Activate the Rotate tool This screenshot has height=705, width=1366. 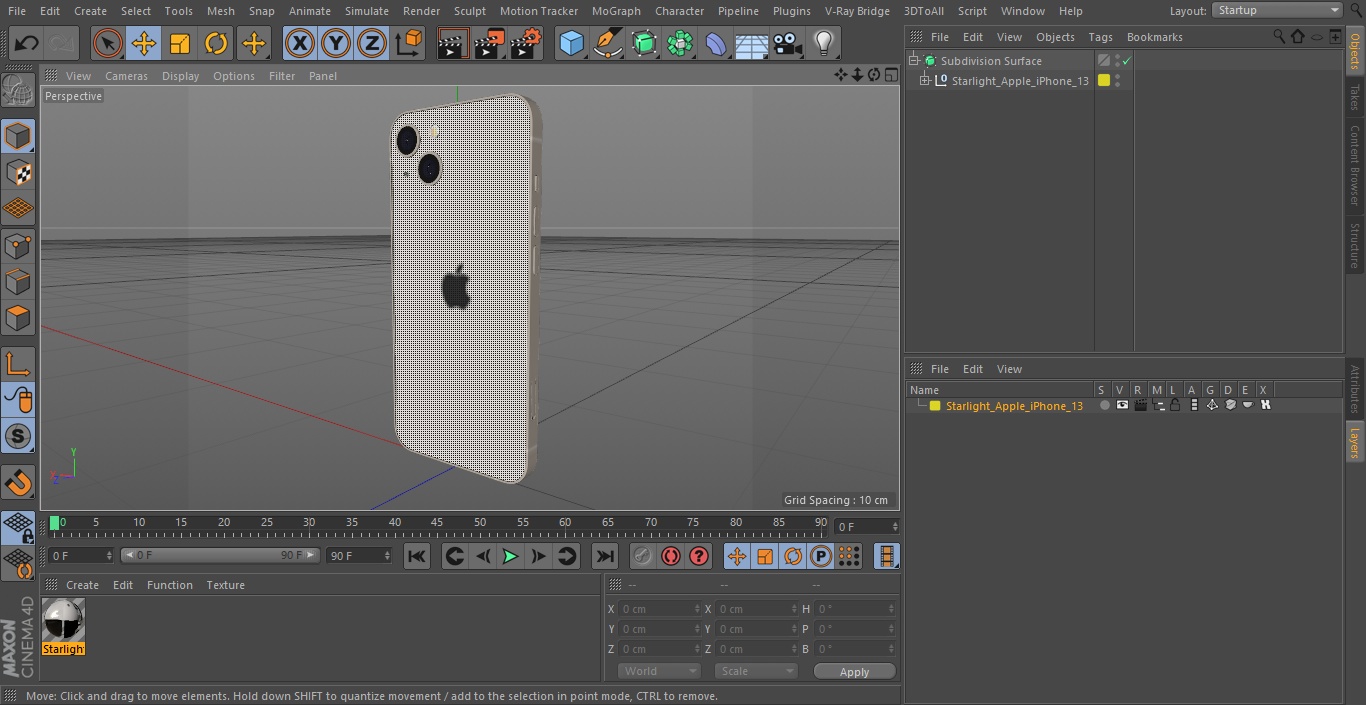click(x=216, y=43)
